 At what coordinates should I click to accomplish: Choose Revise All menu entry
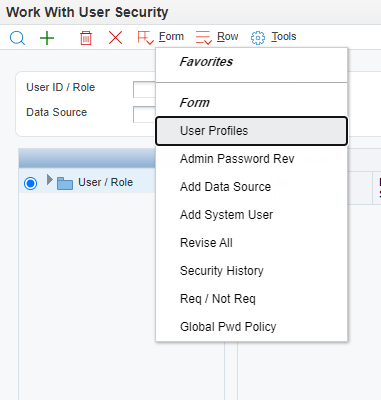pyautogui.click(x=252, y=243)
